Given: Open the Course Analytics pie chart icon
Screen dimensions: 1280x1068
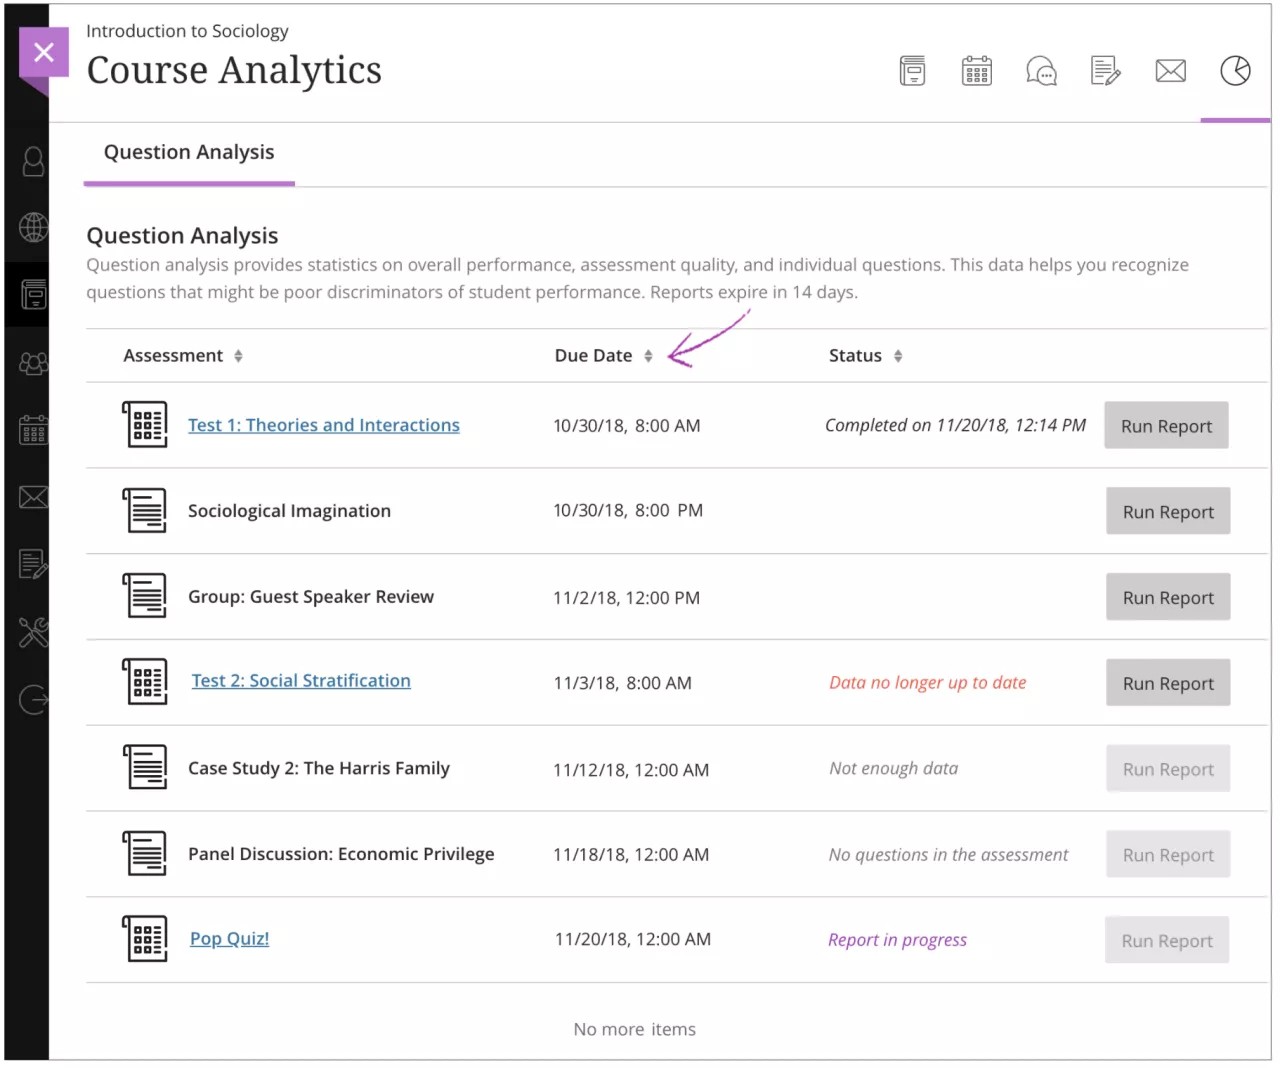Looking at the screenshot, I should [1235, 70].
